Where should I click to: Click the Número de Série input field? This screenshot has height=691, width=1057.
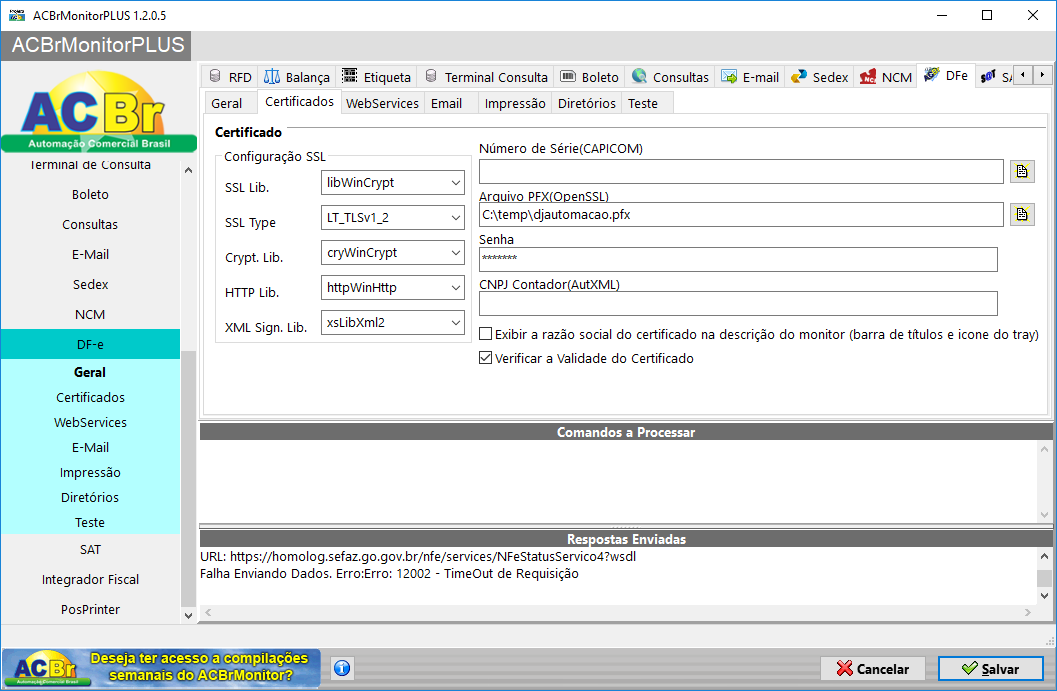(x=741, y=171)
